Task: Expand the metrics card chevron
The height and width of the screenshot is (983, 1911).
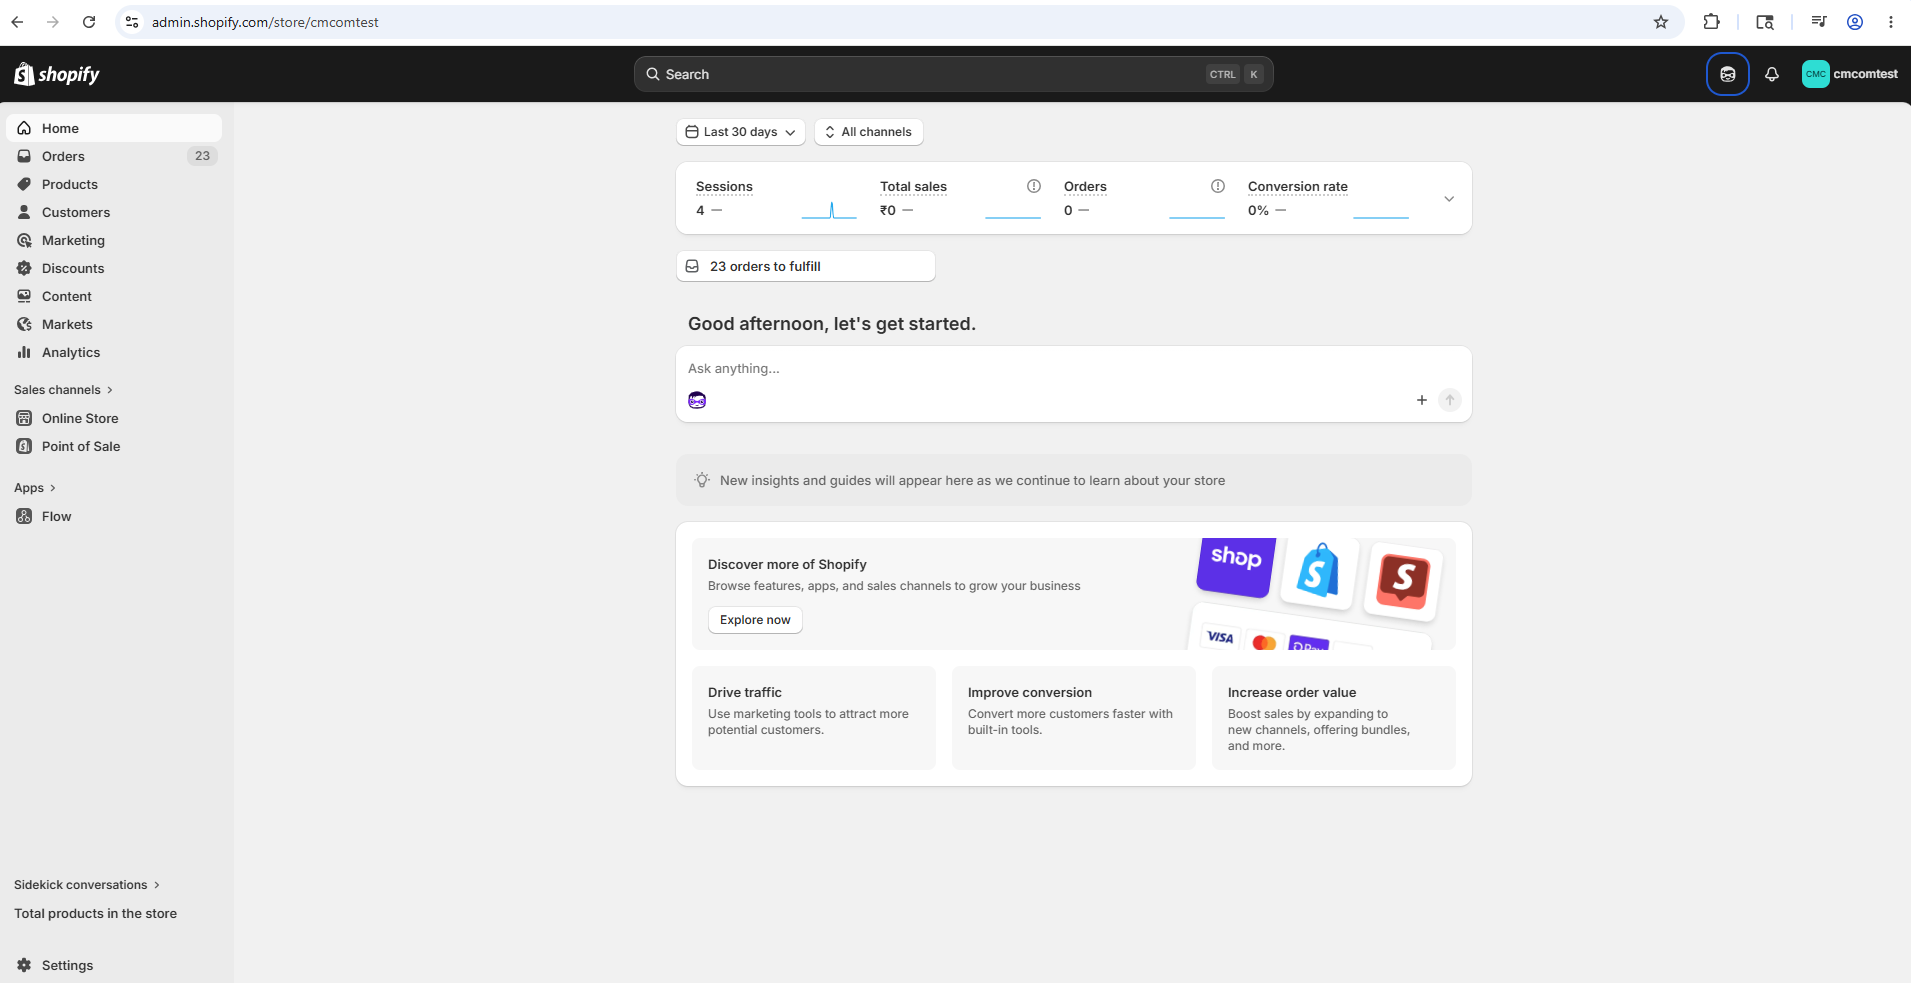Action: click(1448, 199)
